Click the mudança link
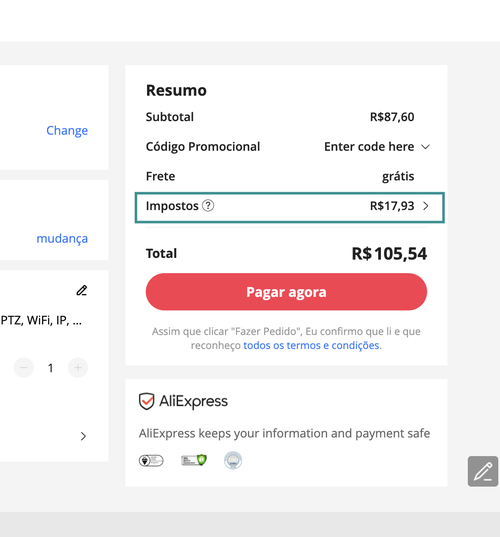The height and width of the screenshot is (537, 500). click(x=62, y=238)
